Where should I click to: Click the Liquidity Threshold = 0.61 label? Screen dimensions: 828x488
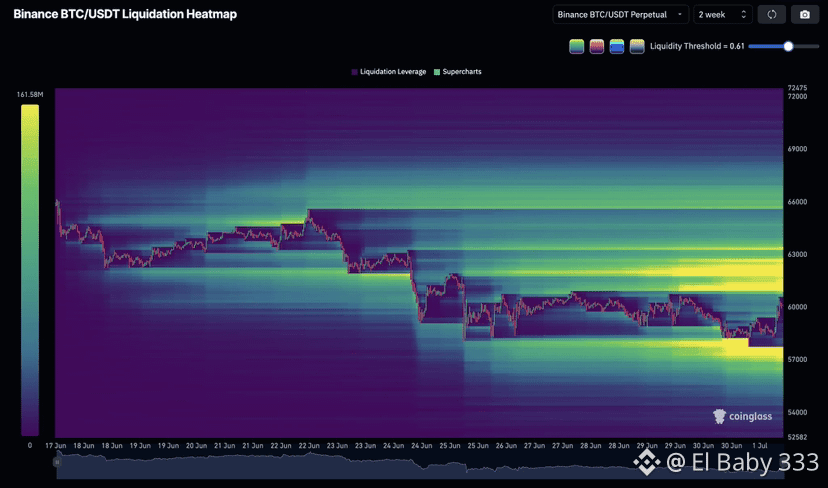point(697,46)
